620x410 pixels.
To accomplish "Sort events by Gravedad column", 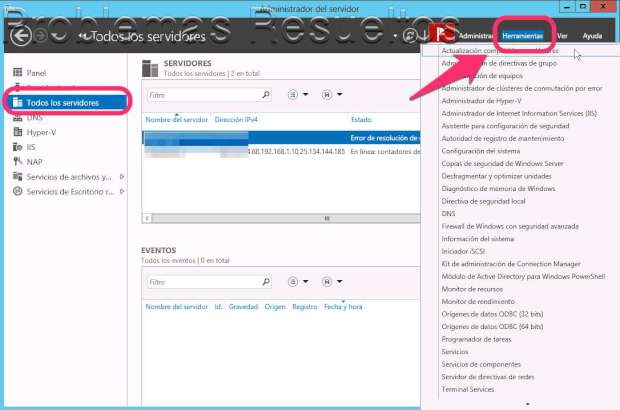I will click(243, 307).
